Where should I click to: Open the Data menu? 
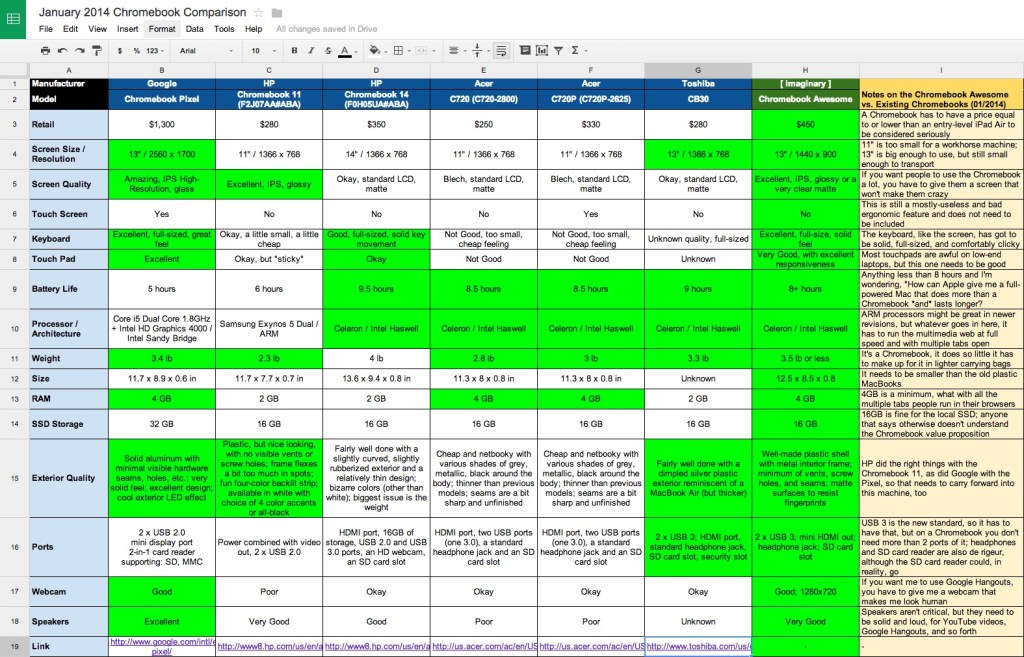point(194,29)
